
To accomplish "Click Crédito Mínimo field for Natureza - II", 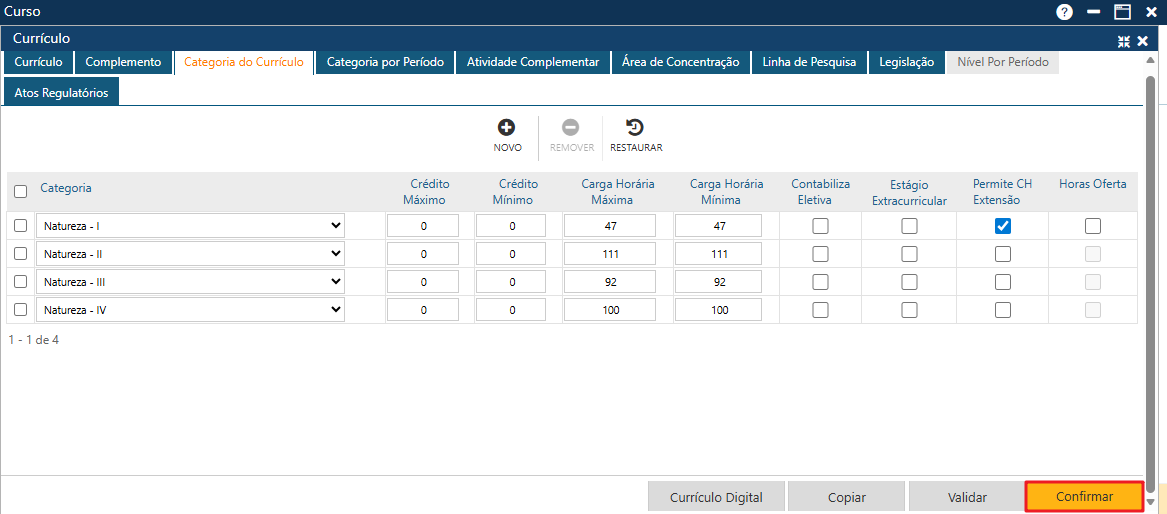I will tap(511, 254).
